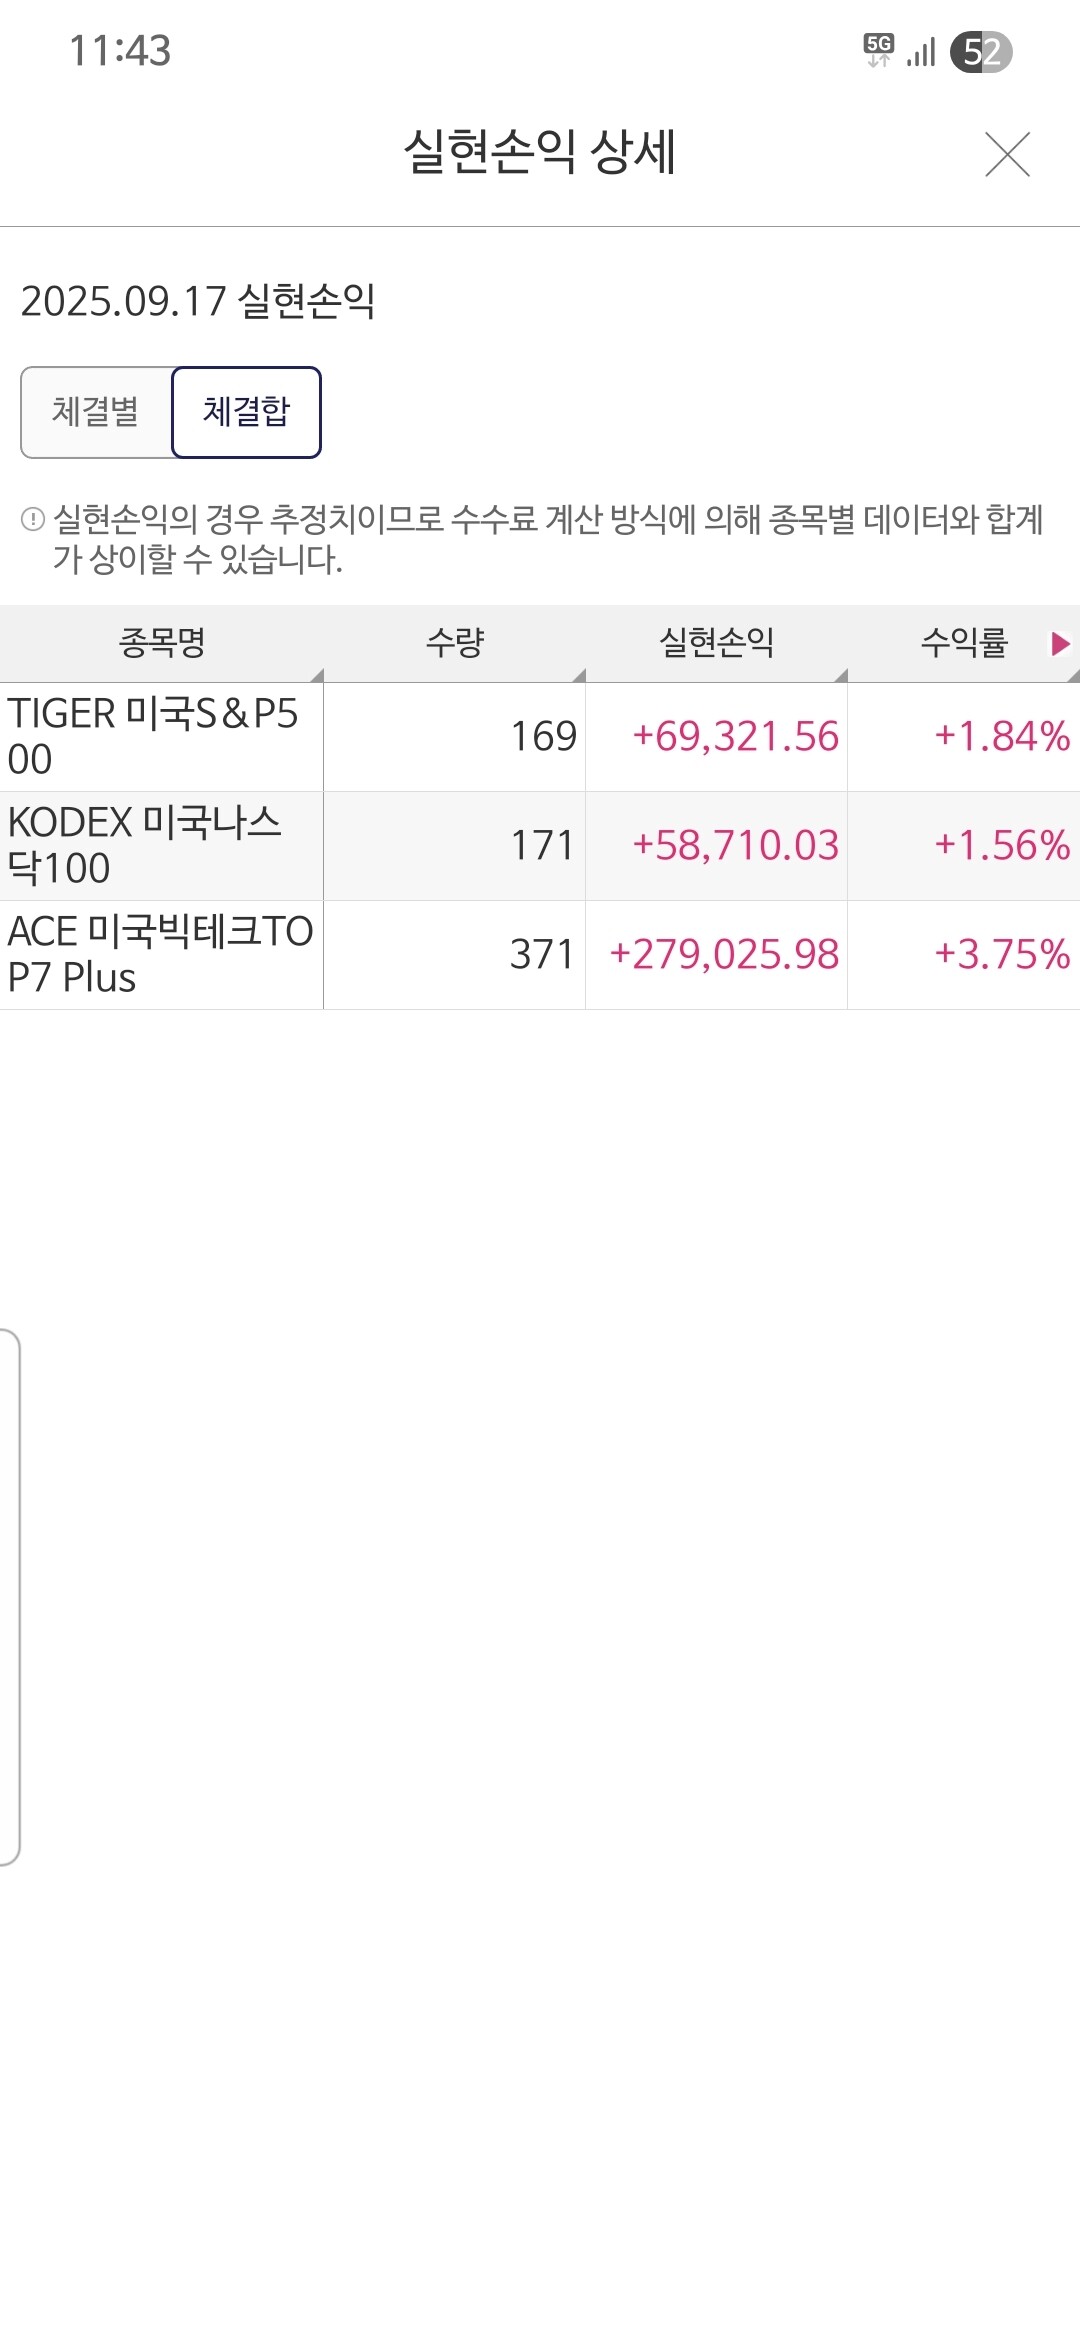This screenshot has height=2340, width=1080.
Task: Tap the battery level indicator showing 52
Action: 981,52
